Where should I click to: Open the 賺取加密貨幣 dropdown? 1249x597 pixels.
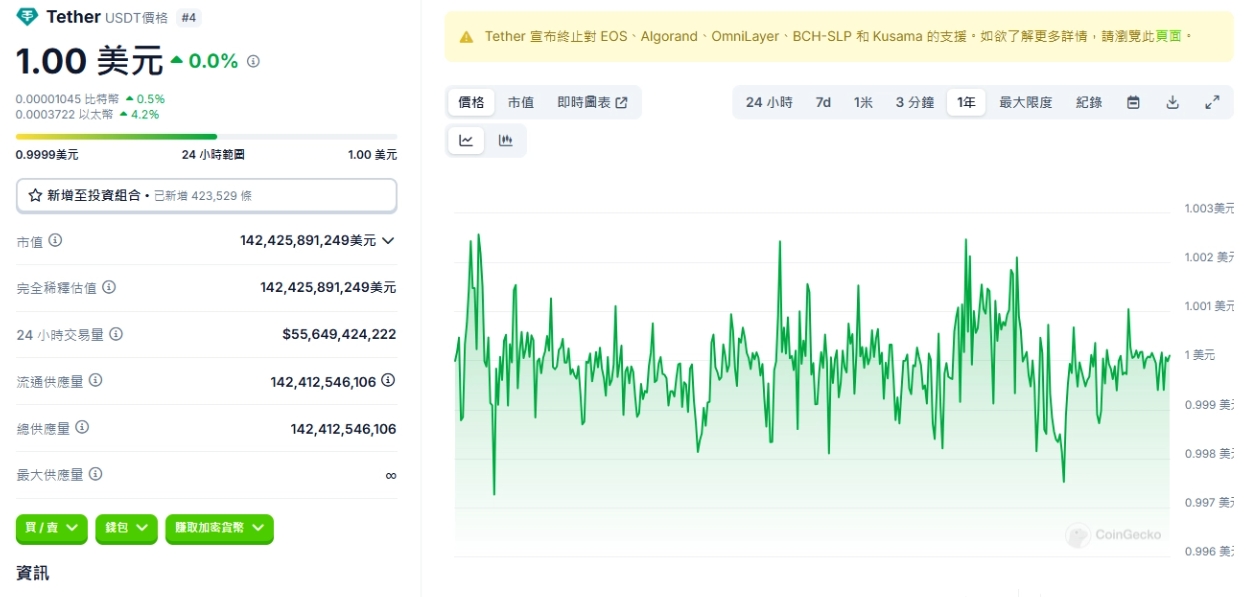pyautogui.click(x=219, y=528)
